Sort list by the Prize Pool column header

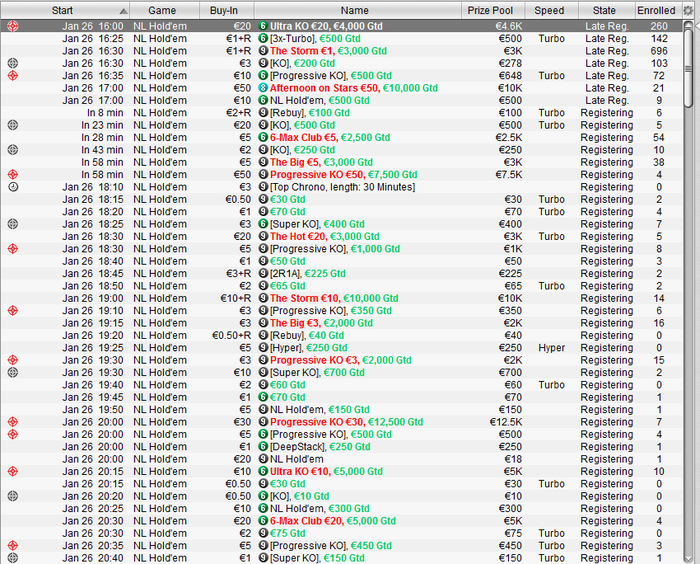click(492, 10)
